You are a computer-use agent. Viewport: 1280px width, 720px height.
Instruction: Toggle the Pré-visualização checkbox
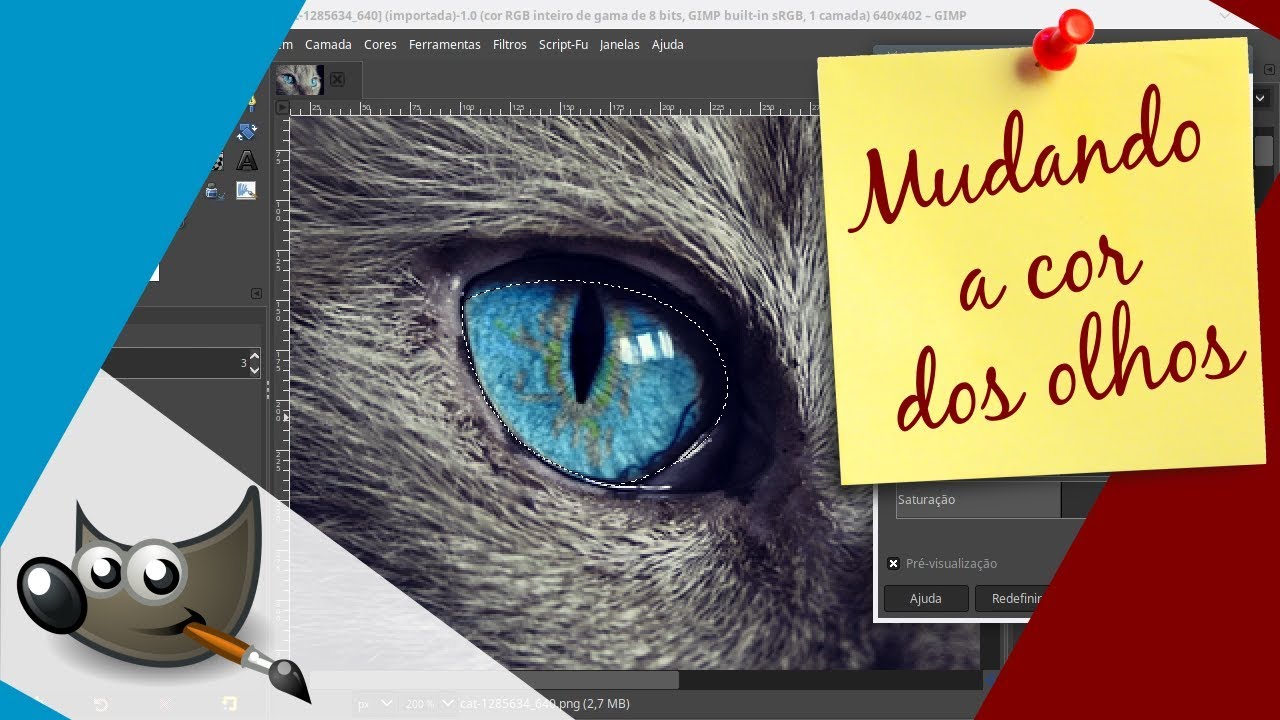pos(894,564)
